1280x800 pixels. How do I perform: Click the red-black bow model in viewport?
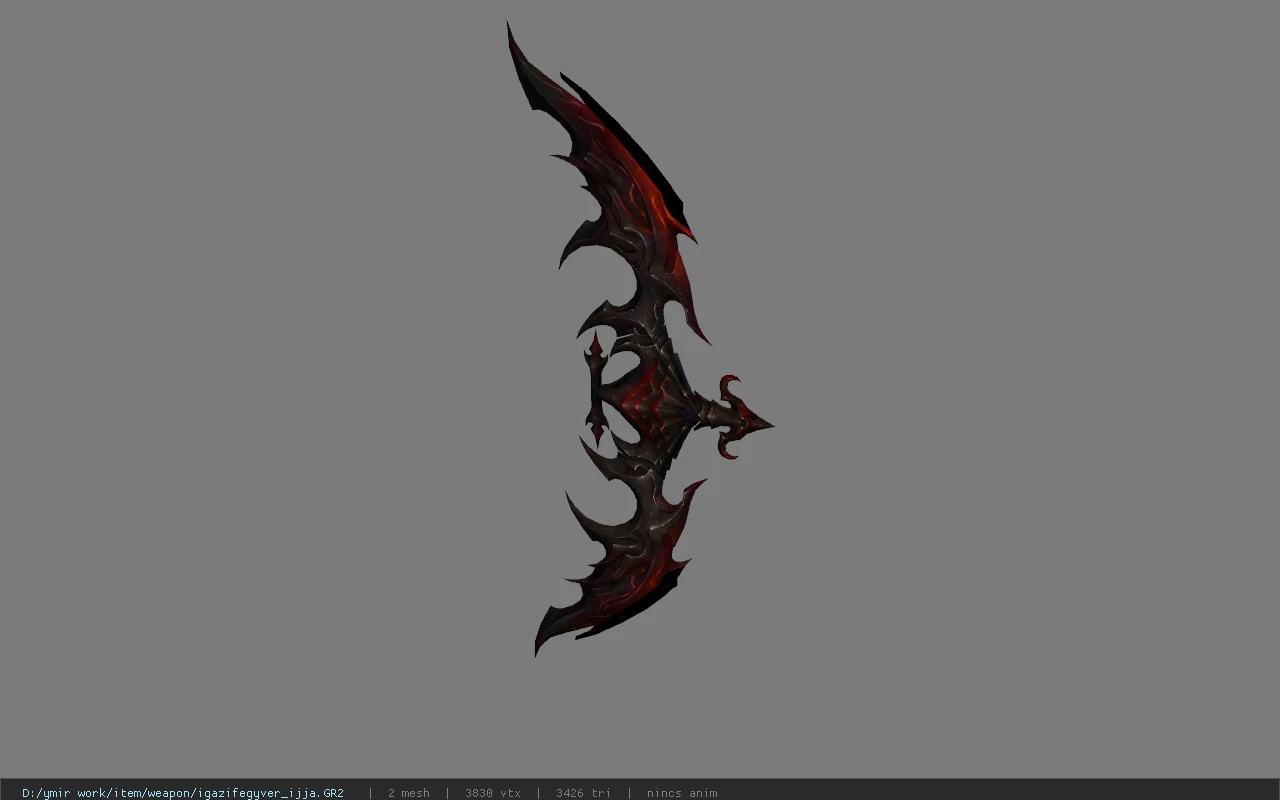pos(640,340)
